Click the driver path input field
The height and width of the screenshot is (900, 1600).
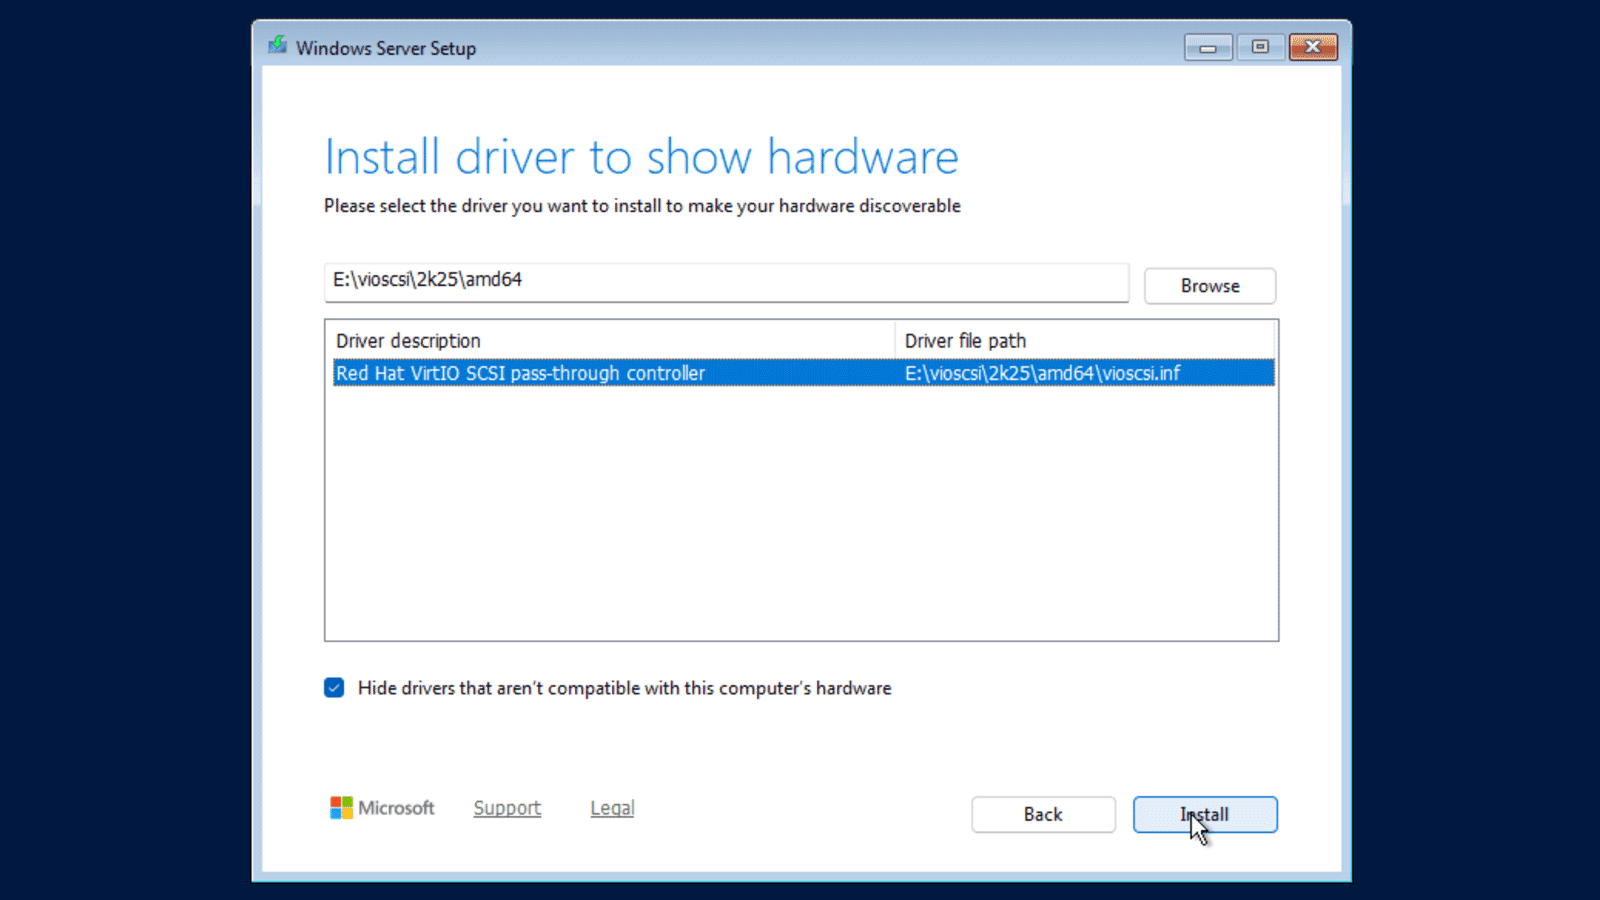[x=727, y=282]
